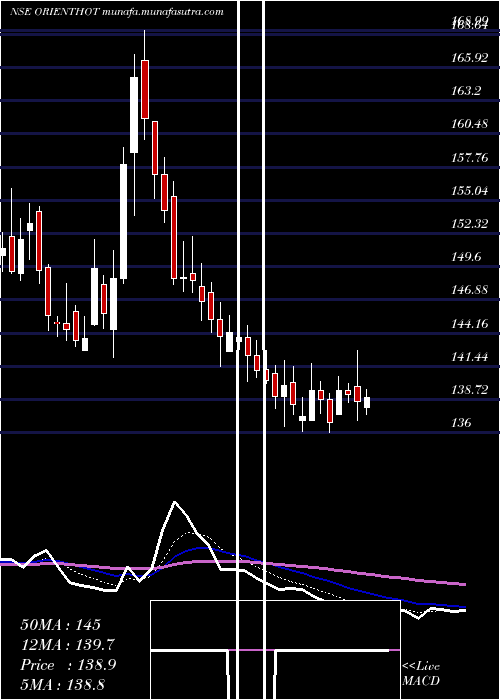Click the 165.92 price axis label

[470, 58]
